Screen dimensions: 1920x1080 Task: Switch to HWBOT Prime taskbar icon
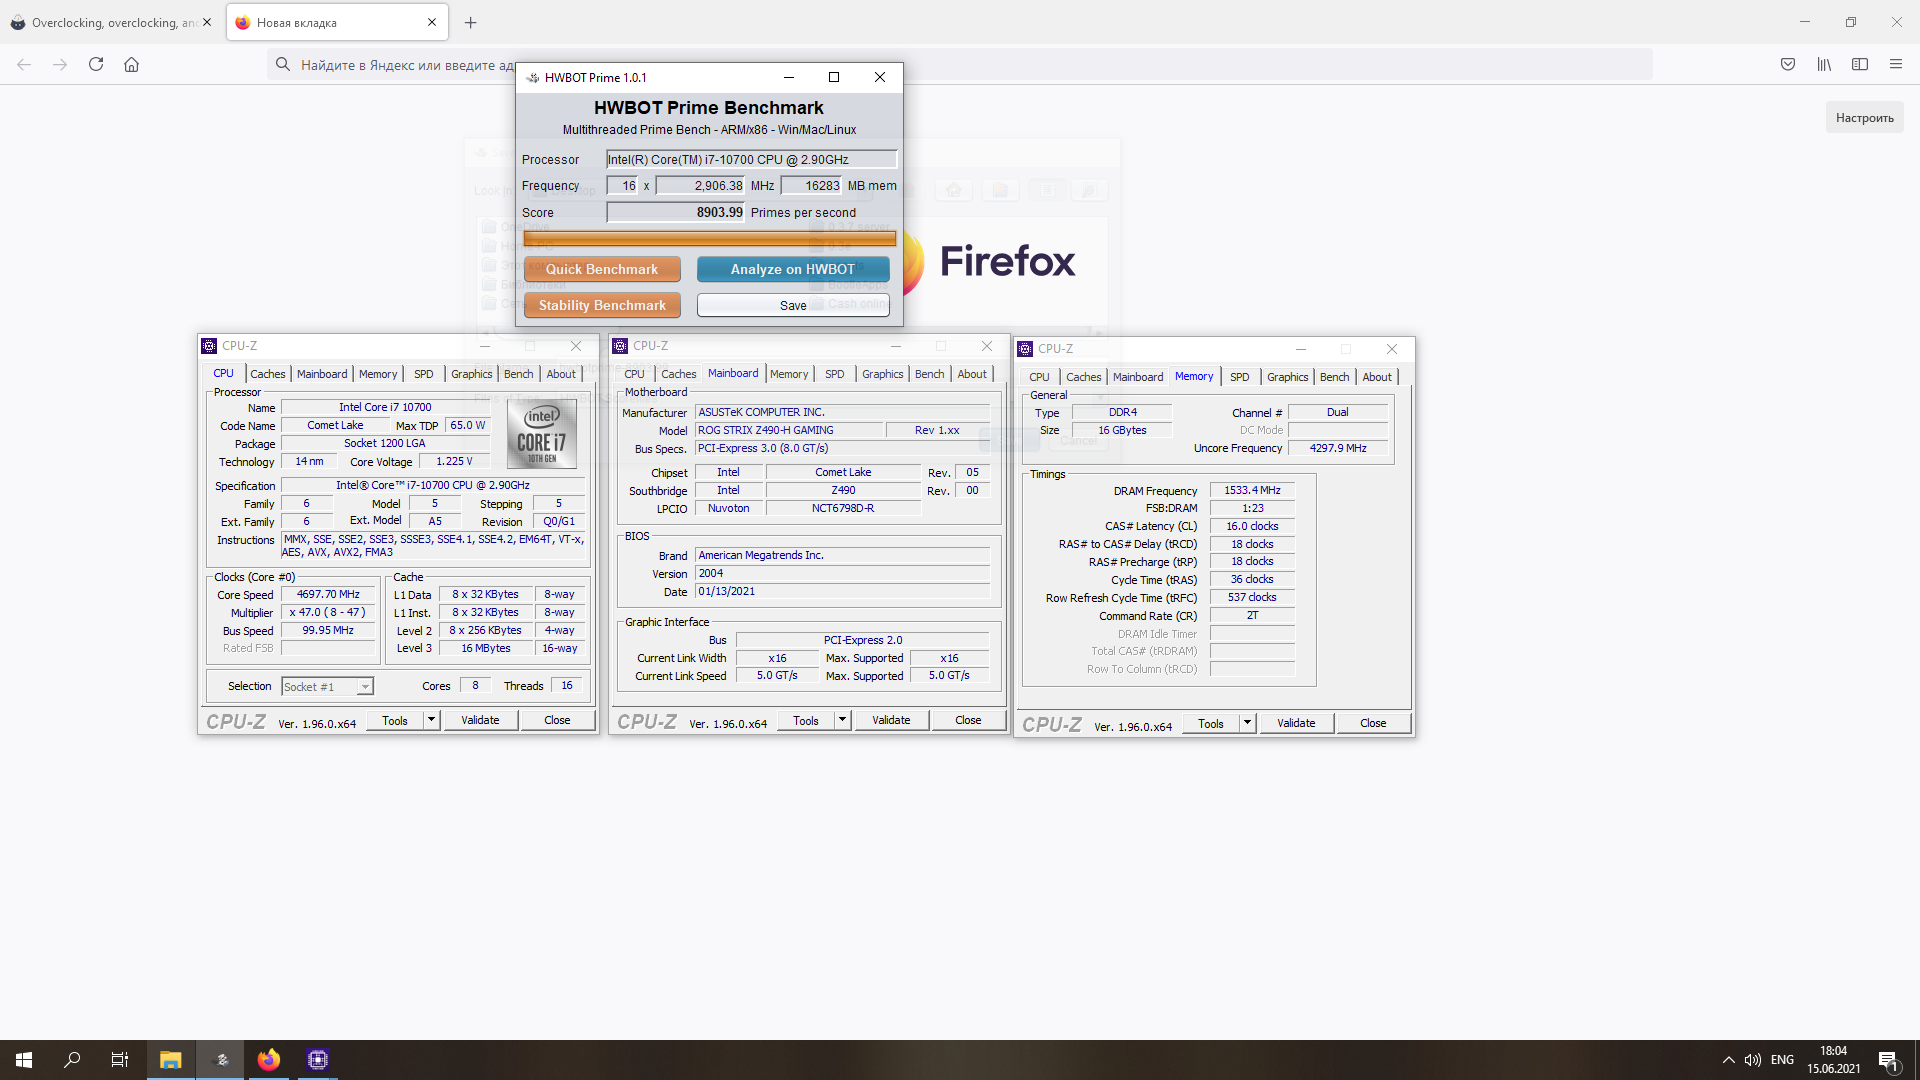222,1060
